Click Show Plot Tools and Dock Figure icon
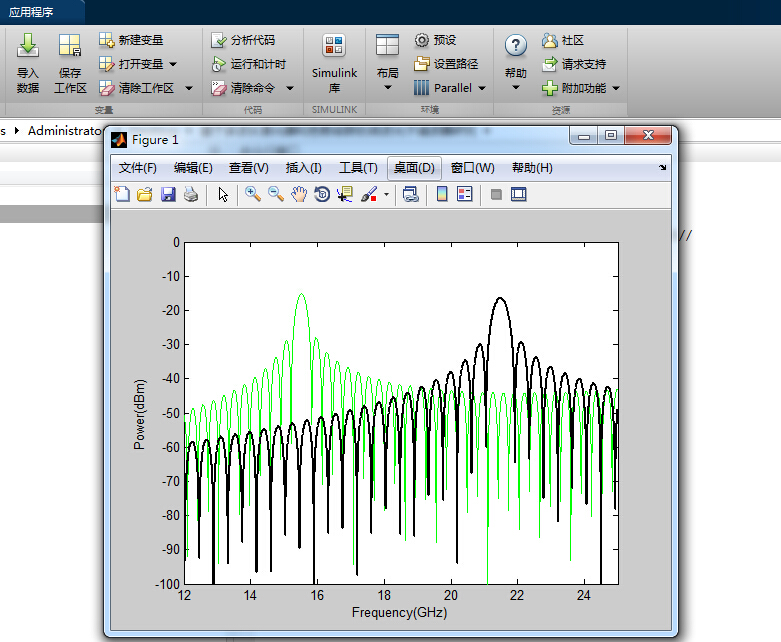The width and height of the screenshot is (781, 642). (x=519, y=194)
